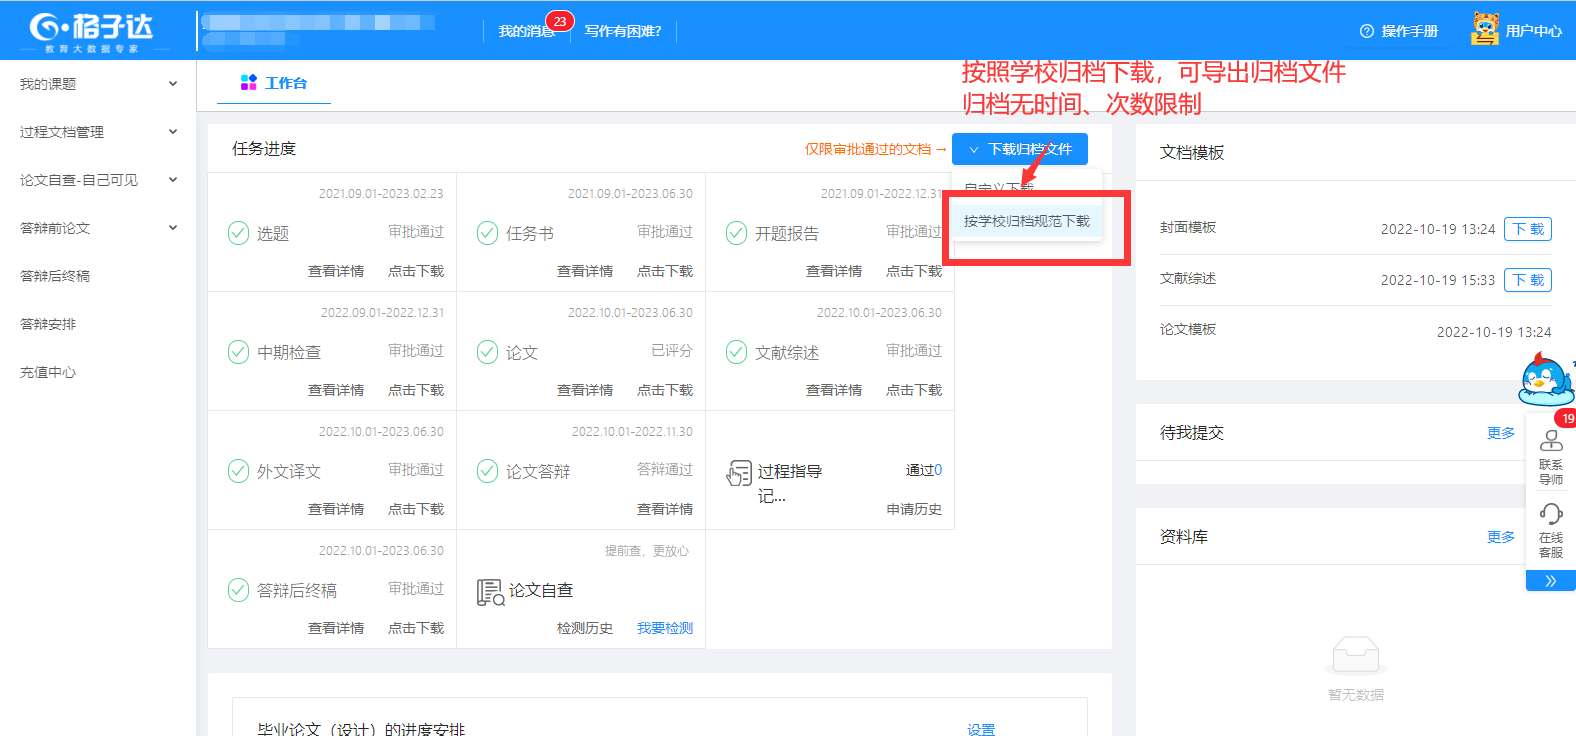Open 我的消息 with 23 badge
Screen dimensions: 1576x736
(526, 31)
